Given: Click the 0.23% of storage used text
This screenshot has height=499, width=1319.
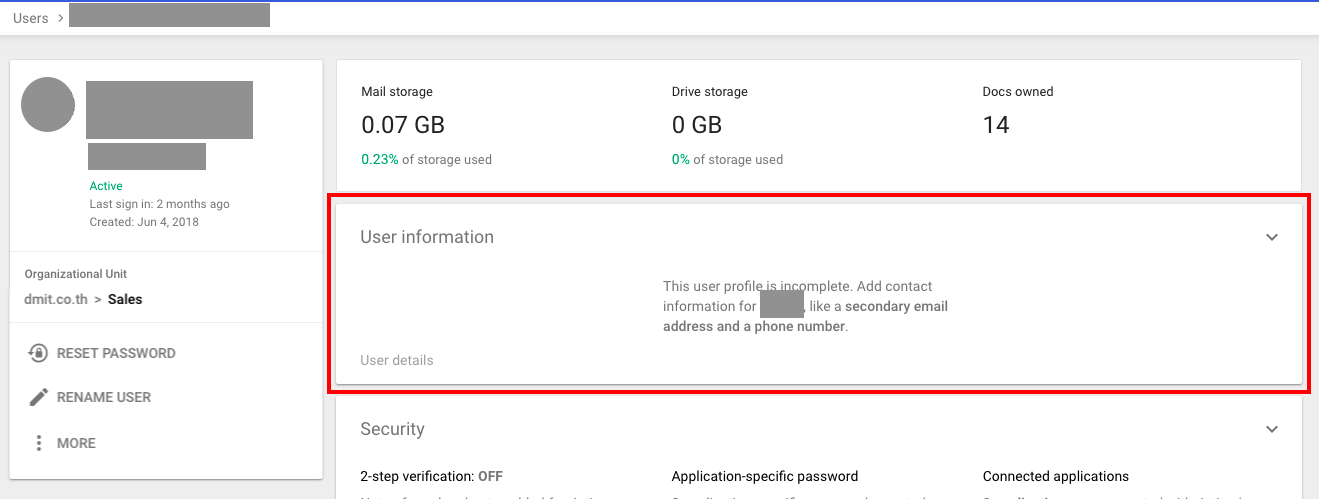Looking at the screenshot, I should pyautogui.click(x=426, y=159).
